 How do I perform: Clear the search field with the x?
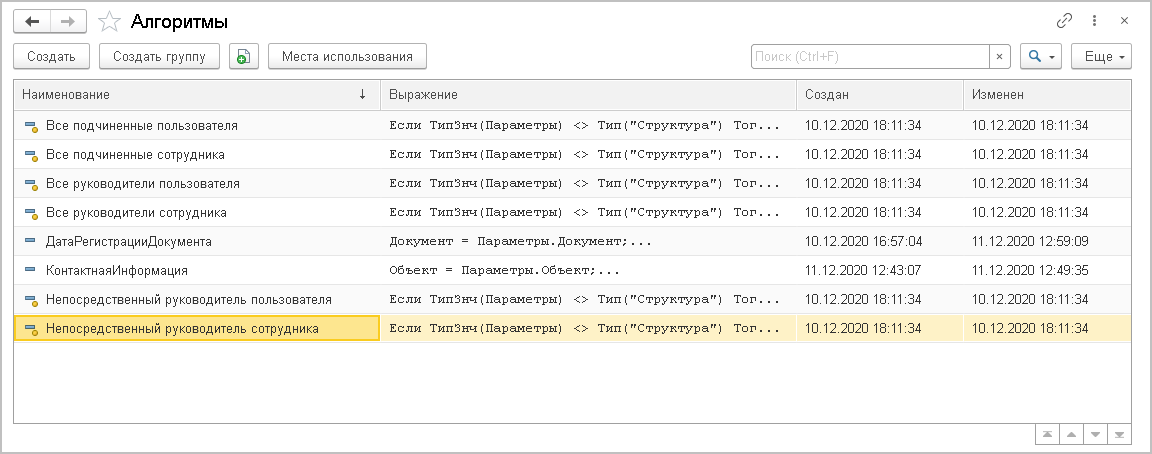tap(998, 57)
